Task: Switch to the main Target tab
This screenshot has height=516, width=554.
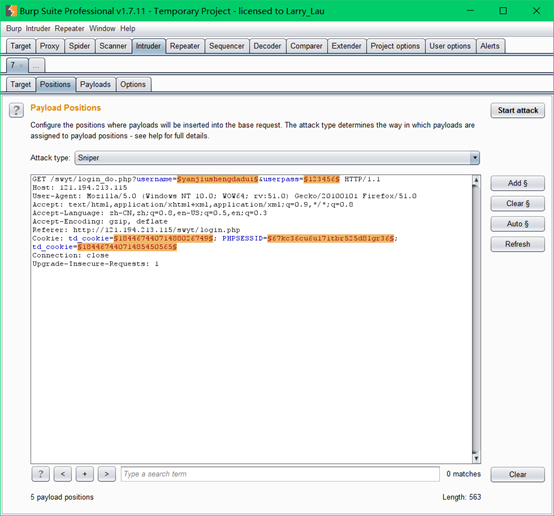Action: pyautogui.click(x=21, y=46)
